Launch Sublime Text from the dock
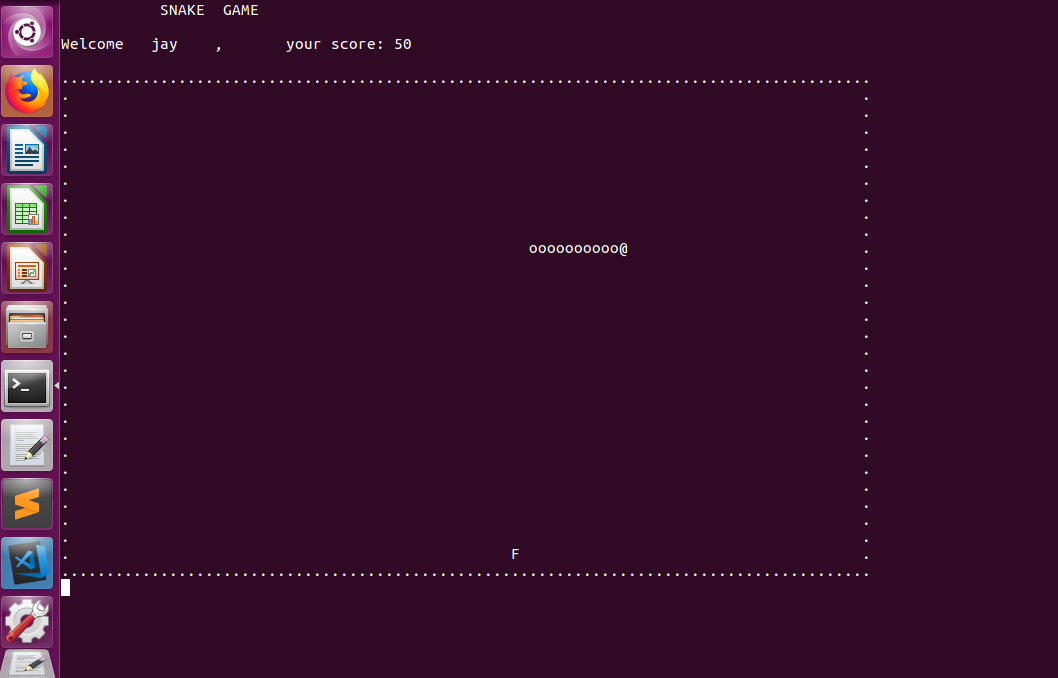 [27, 504]
